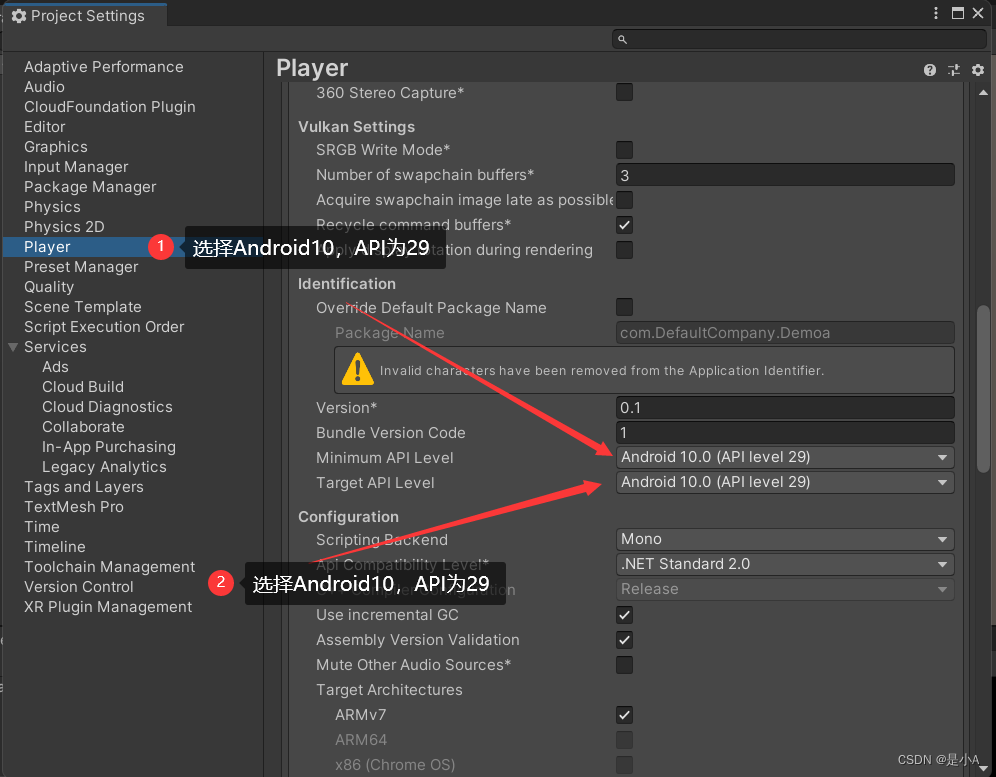Image resolution: width=996 pixels, height=777 pixels.
Task: Open Package Manager settings
Action: tap(90, 187)
